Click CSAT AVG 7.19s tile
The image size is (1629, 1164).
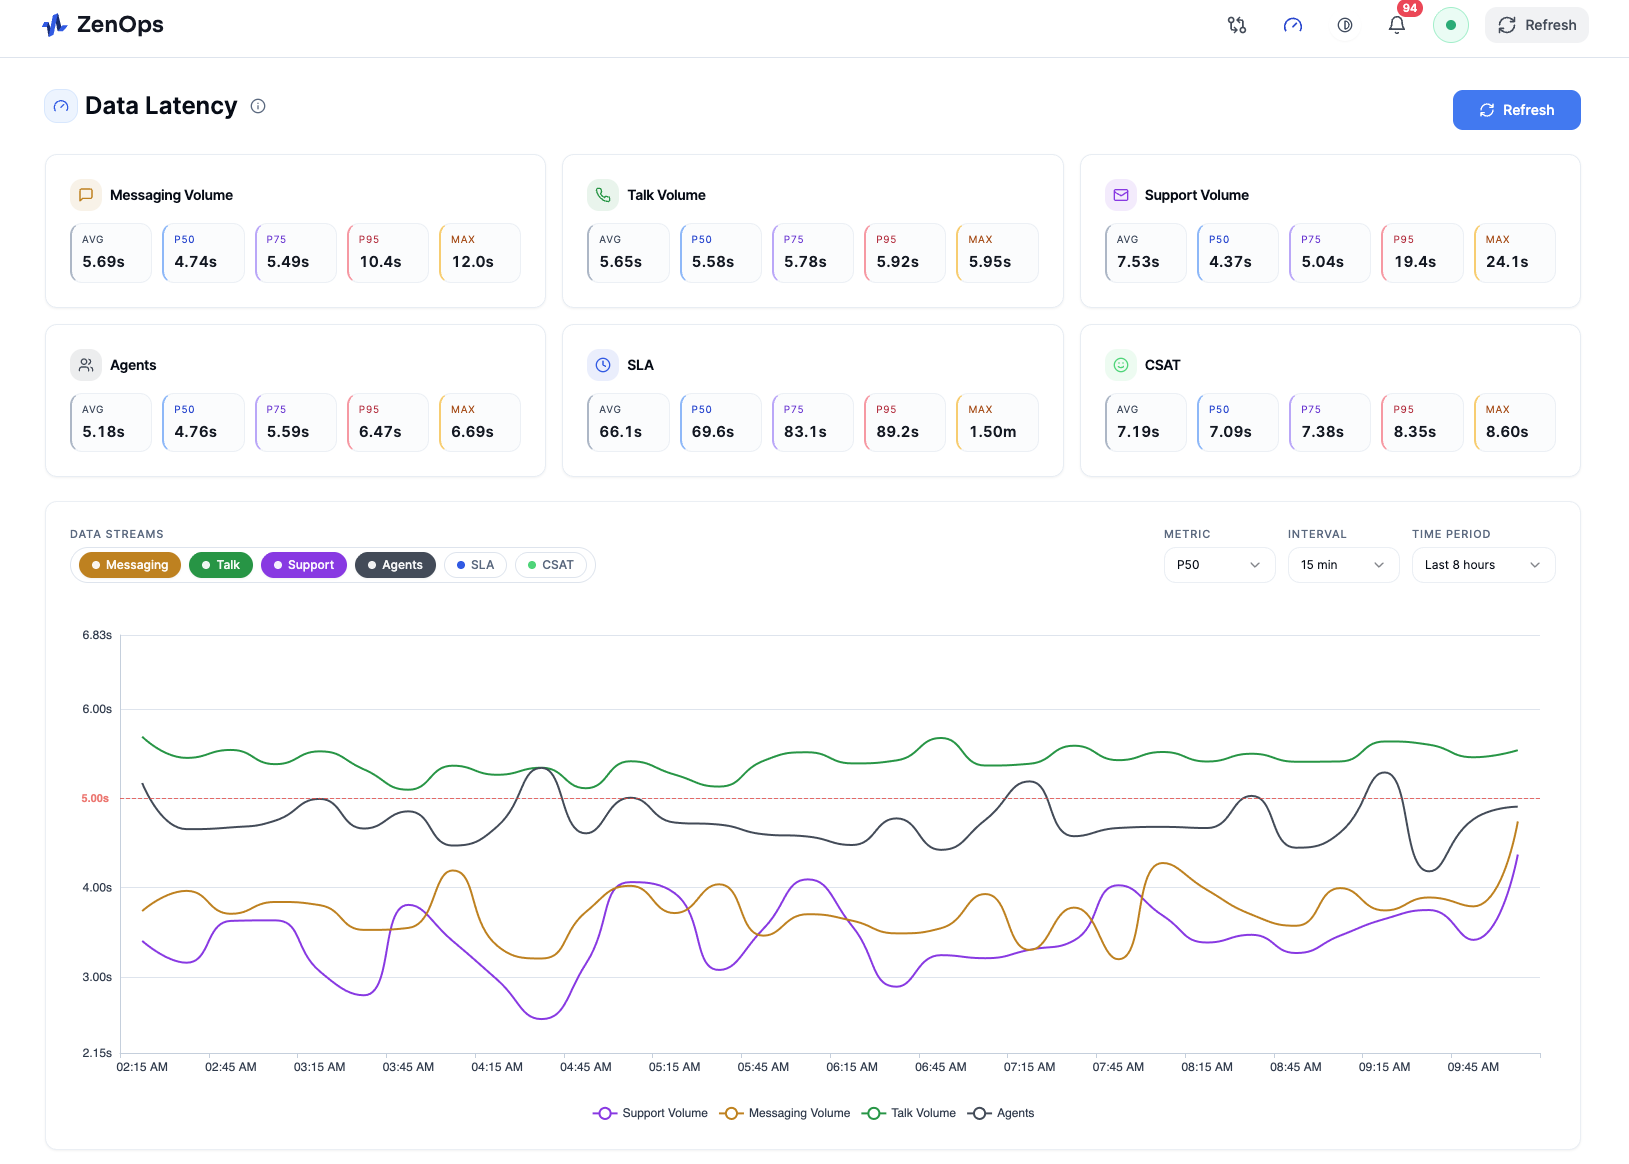1146,423
